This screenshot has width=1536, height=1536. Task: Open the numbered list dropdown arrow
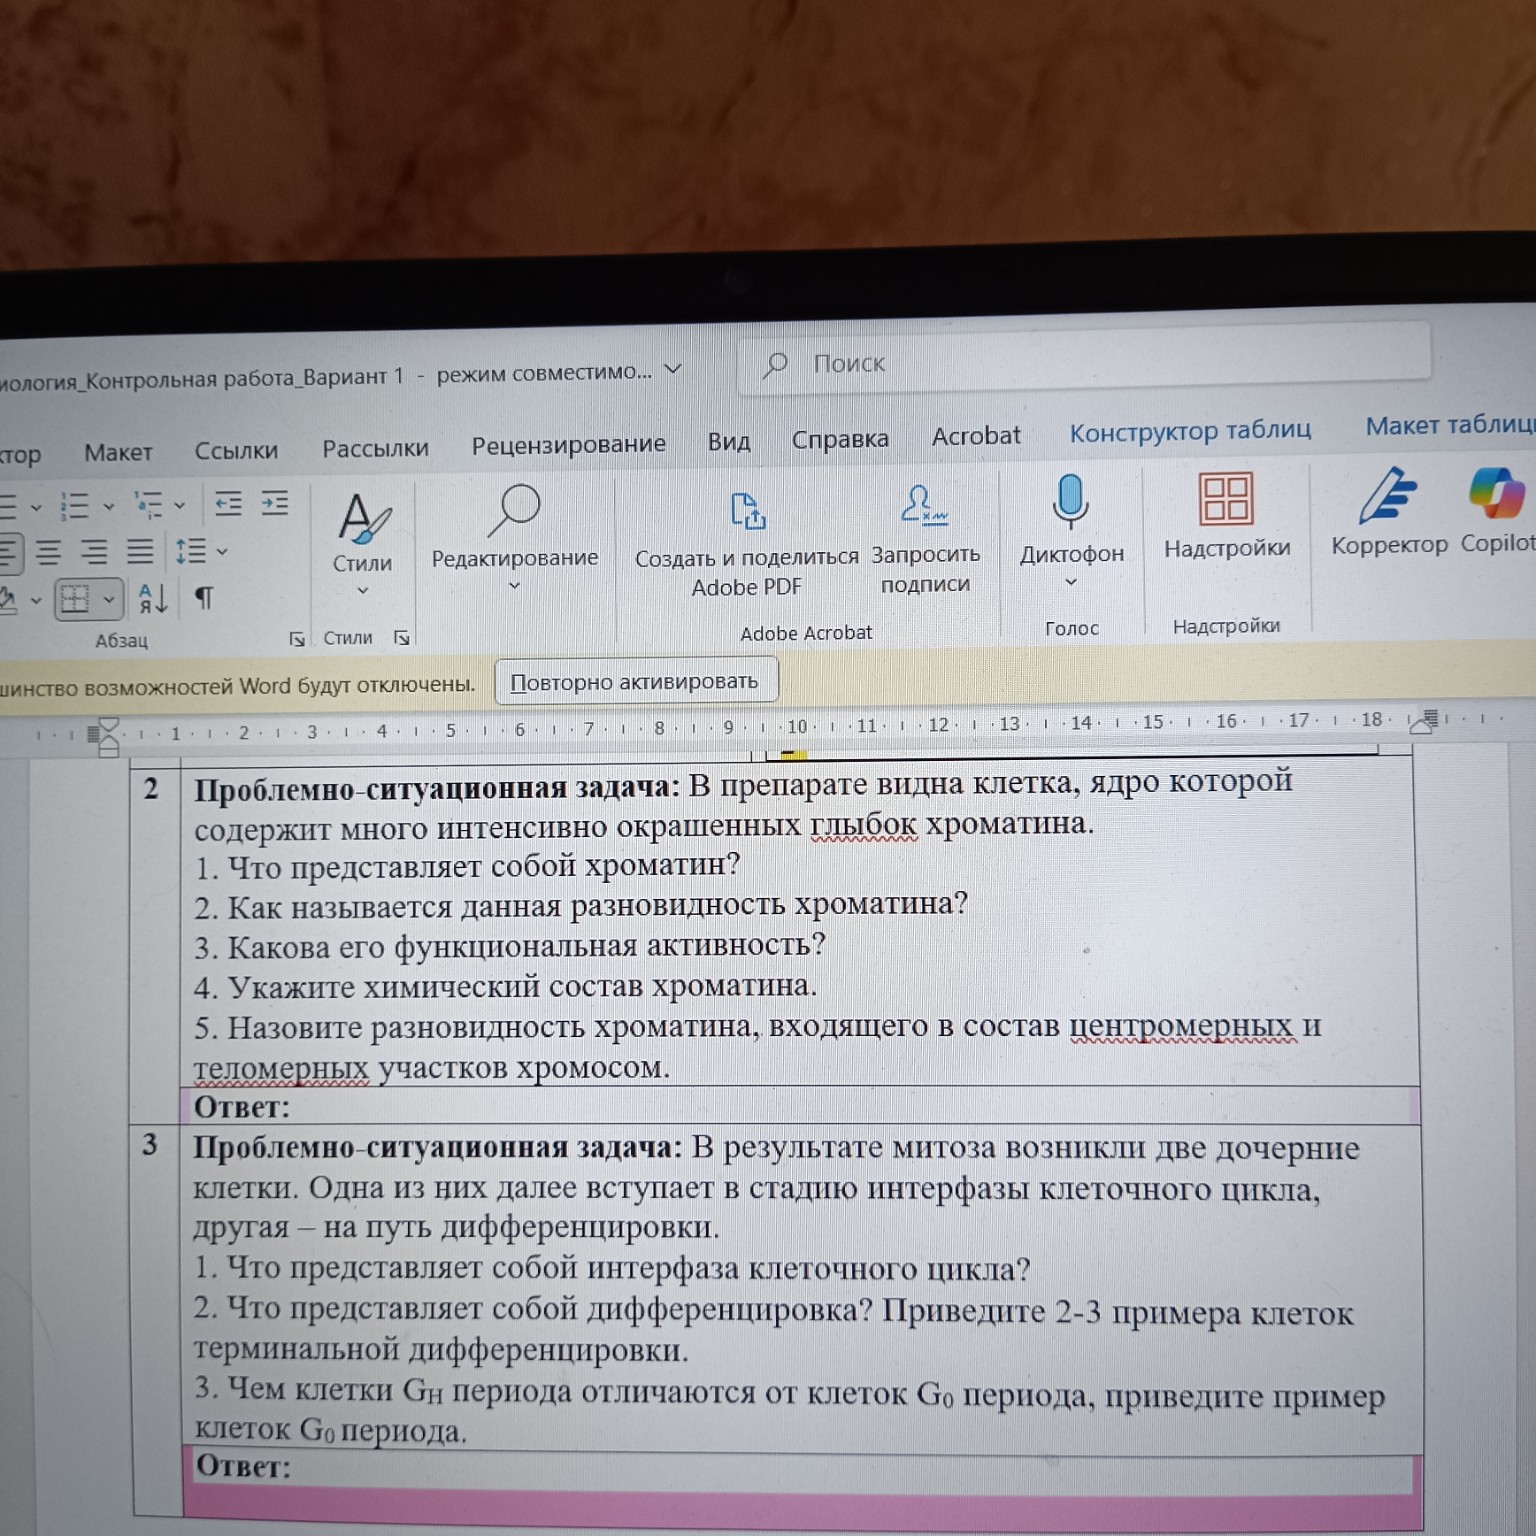pos(109,506)
